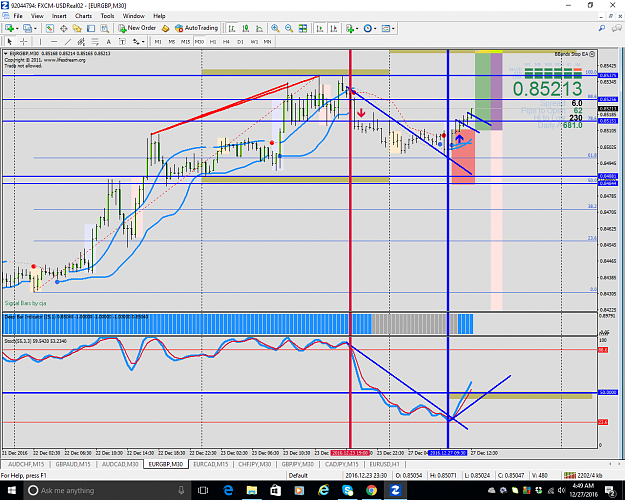The width and height of the screenshot is (625, 500).
Task: Open the Help menu
Action: [x=159, y=16]
